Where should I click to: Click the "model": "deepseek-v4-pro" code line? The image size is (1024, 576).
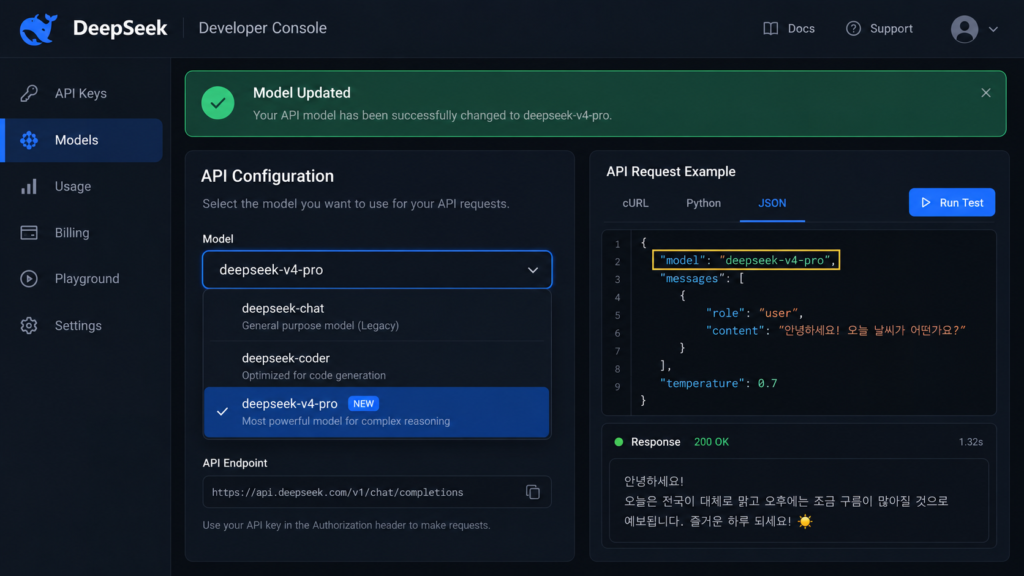pyautogui.click(x=746, y=260)
